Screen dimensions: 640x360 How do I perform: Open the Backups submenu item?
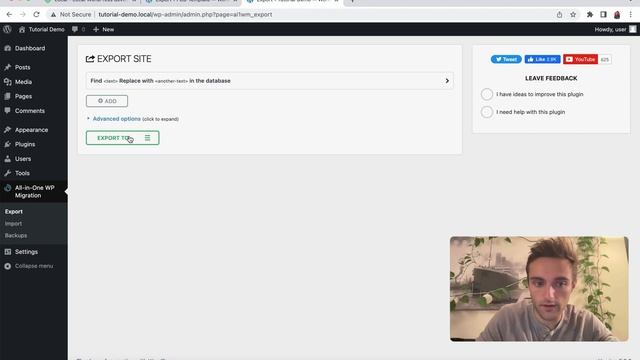(16, 236)
